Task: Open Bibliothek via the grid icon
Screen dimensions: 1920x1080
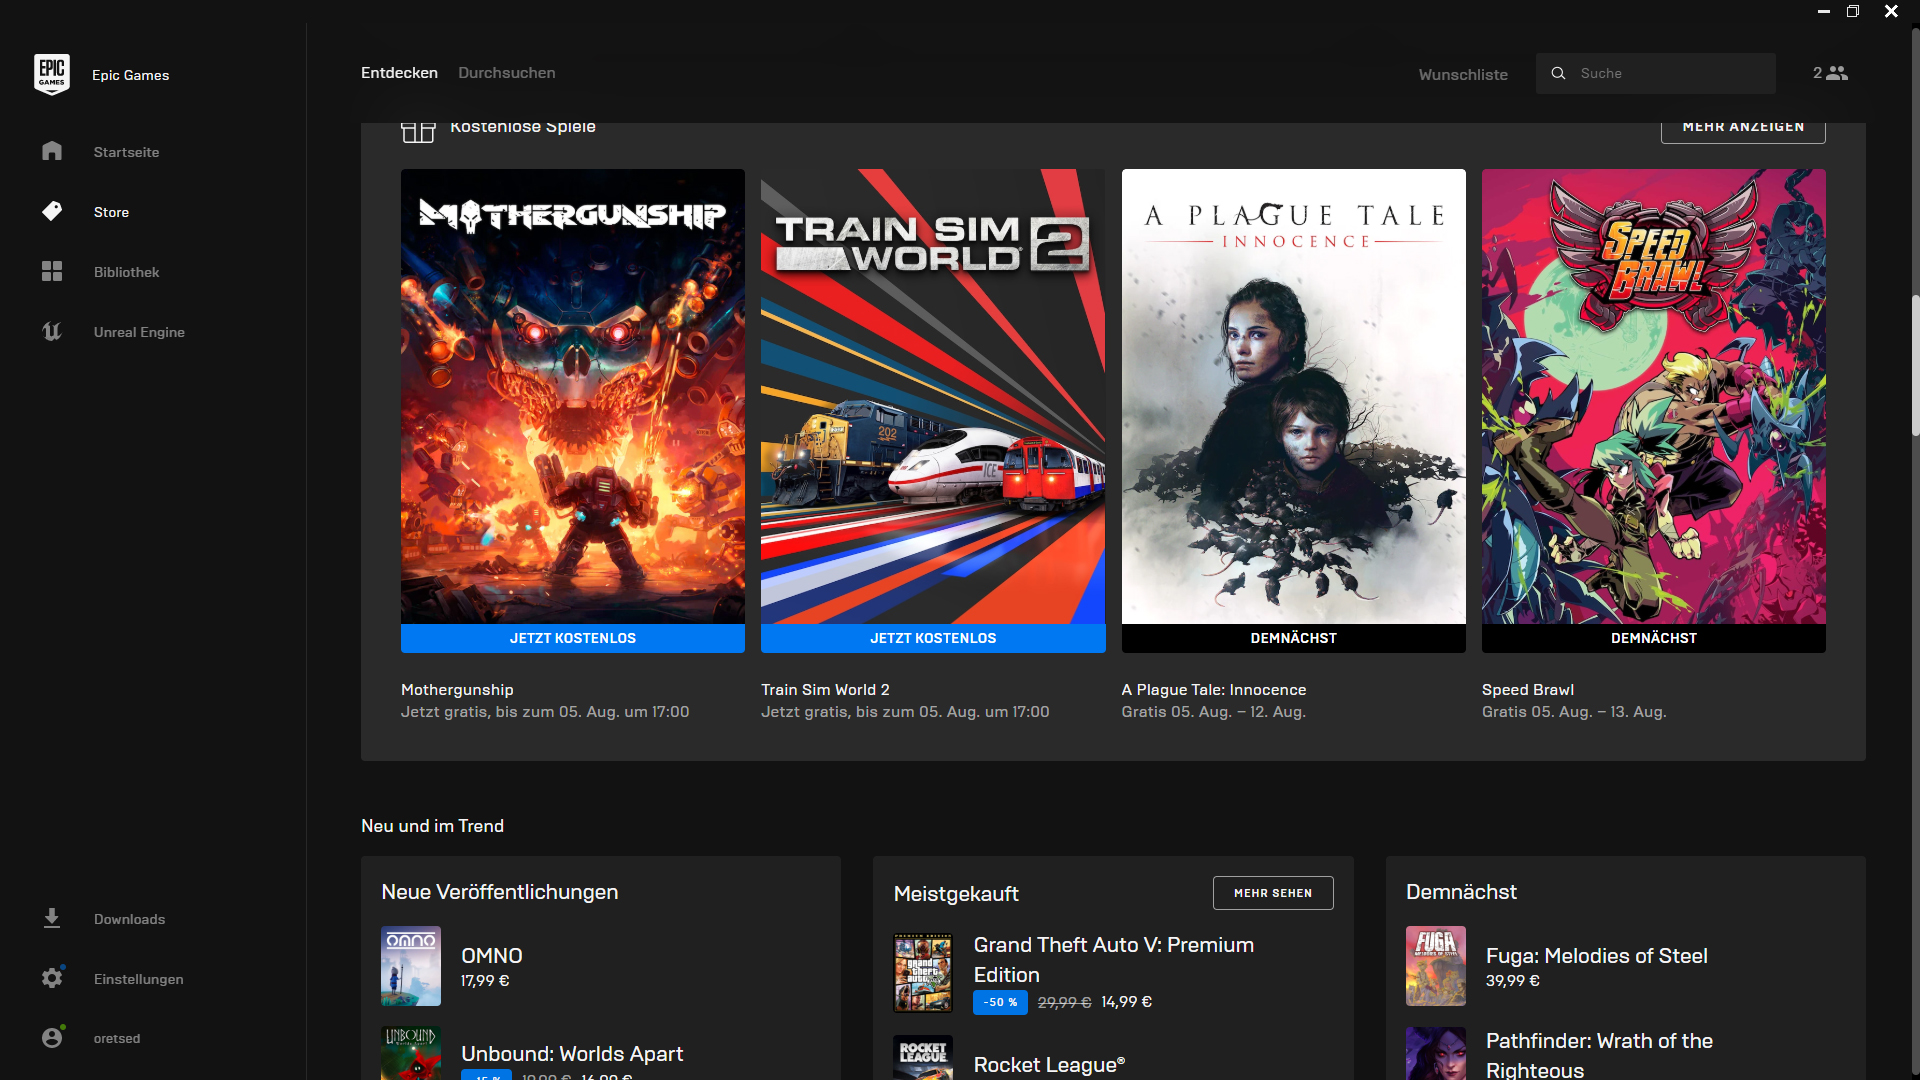Action: coord(52,271)
